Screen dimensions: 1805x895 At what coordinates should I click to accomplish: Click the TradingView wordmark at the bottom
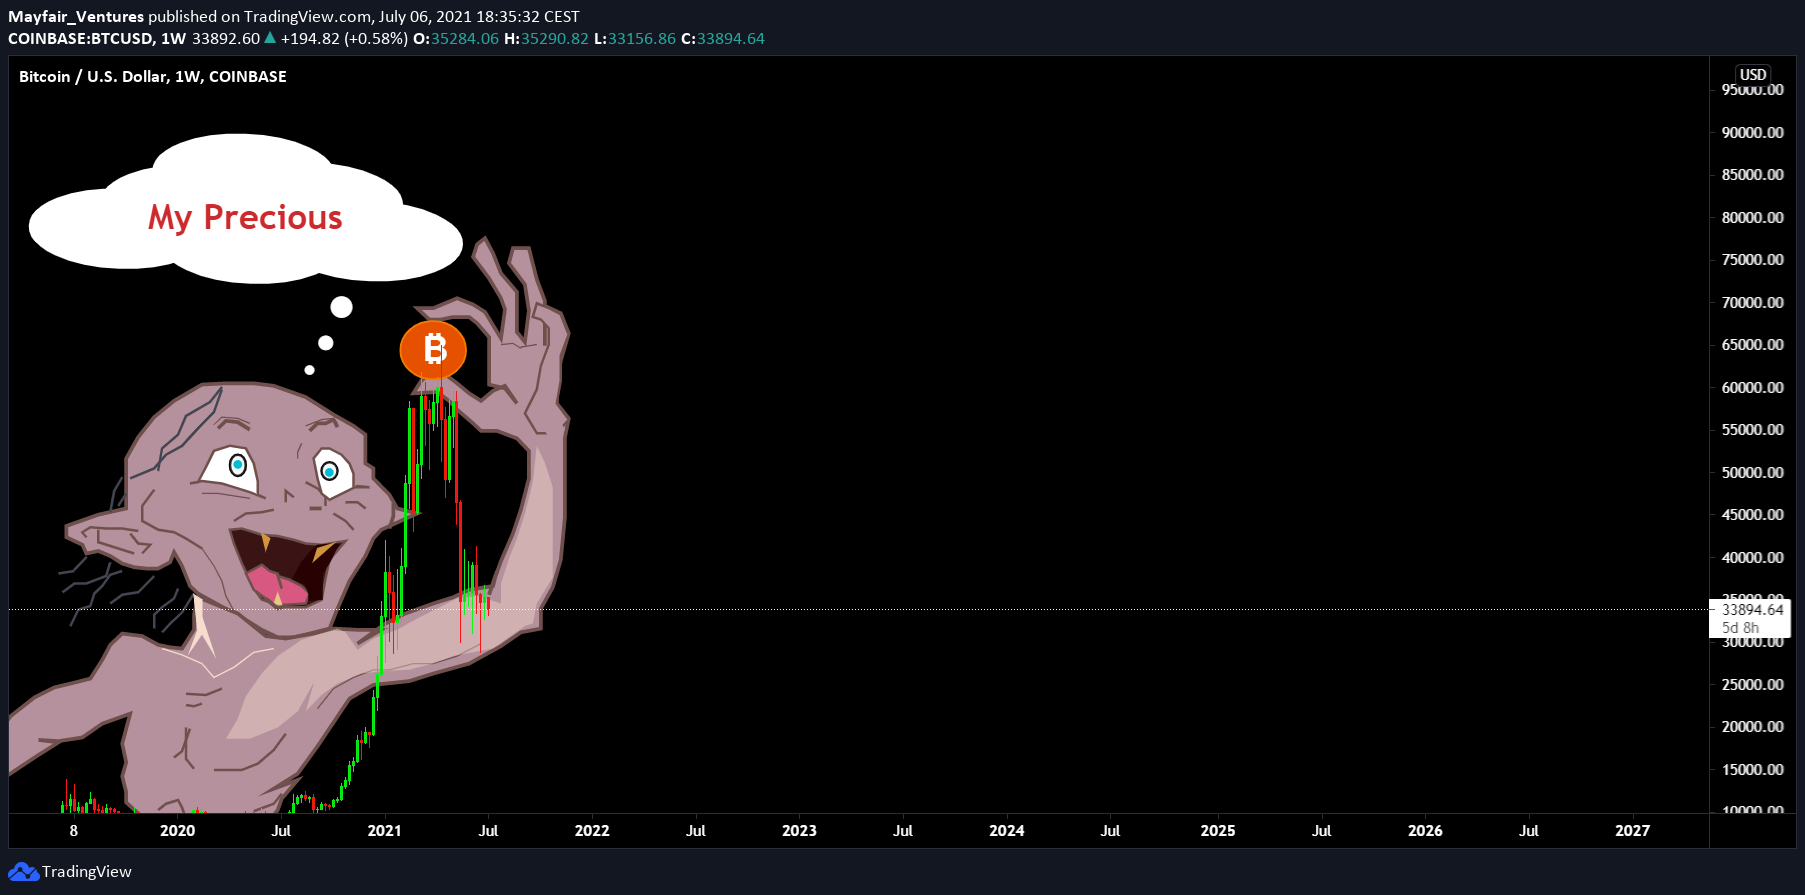[x=87, y=872]
